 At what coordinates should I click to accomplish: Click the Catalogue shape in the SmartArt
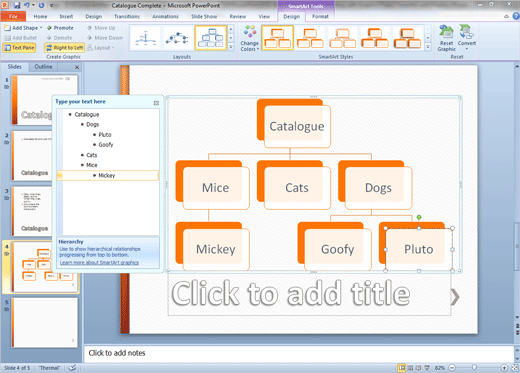[x=297, y=126]
